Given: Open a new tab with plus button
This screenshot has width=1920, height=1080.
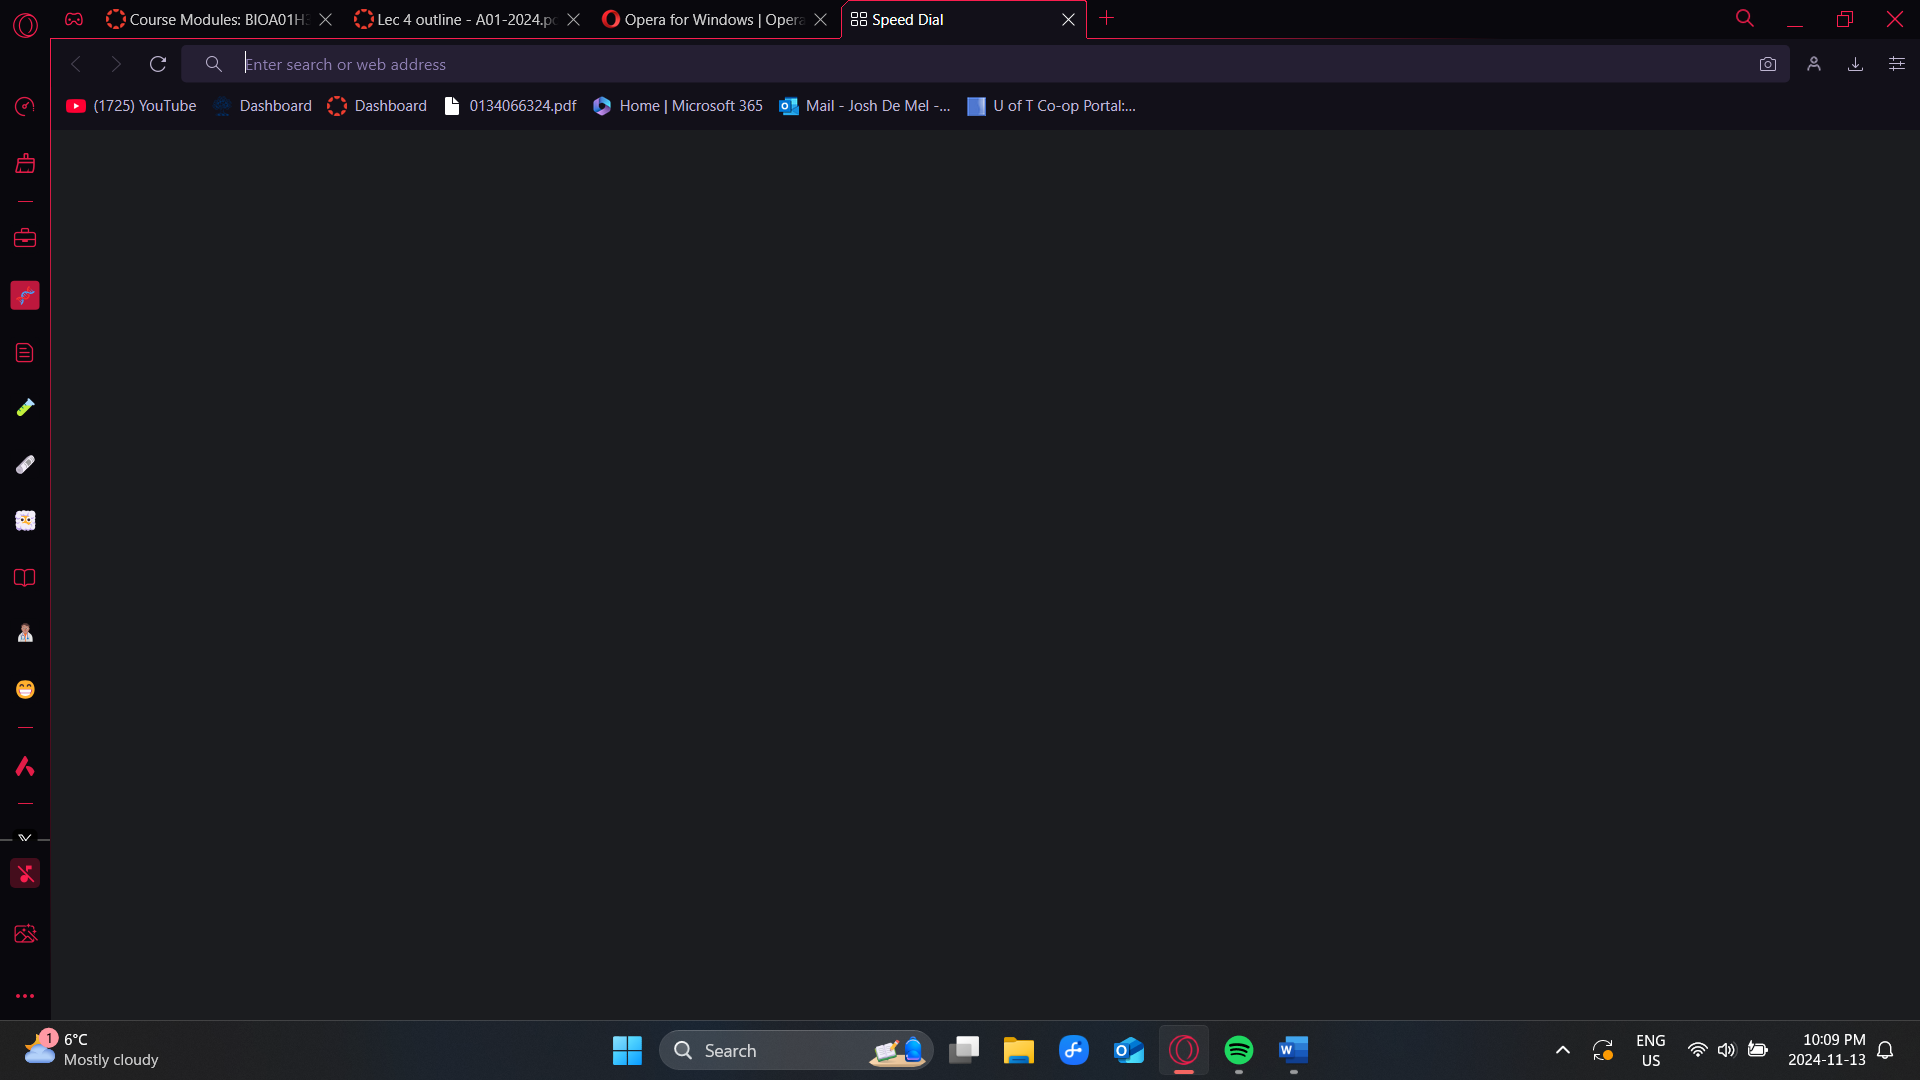Looking at the screenshot, I should 1106,18.
